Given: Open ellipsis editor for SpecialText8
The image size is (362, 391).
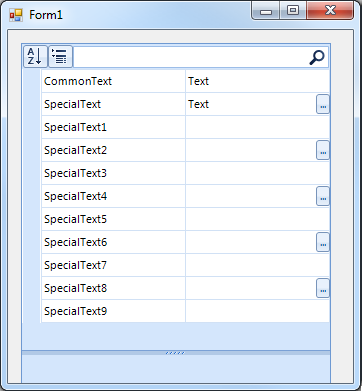Looking at the screenshot, I should coord(323,288).
